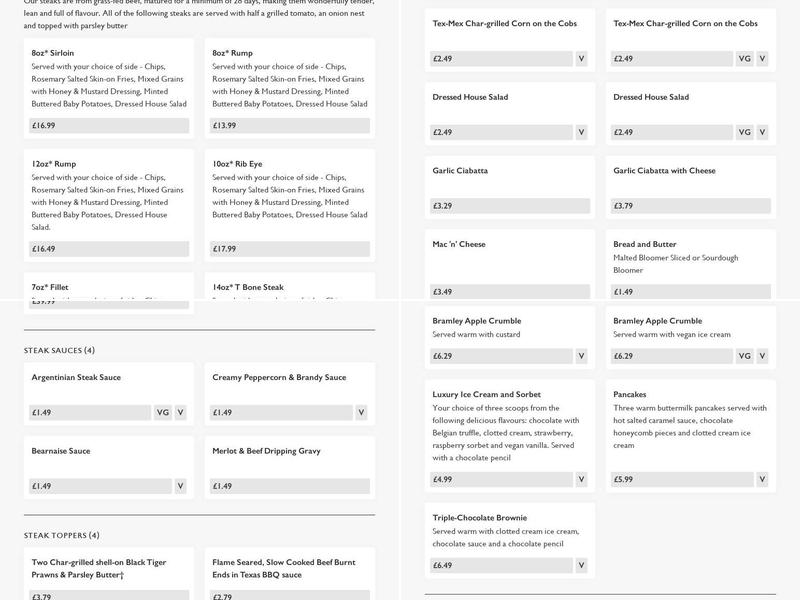Click the V badge on Luxury Ice Cream and Sorbet
Image resolution: width=800 pixels, height=600 pixels.
click(x=581, y=479)
